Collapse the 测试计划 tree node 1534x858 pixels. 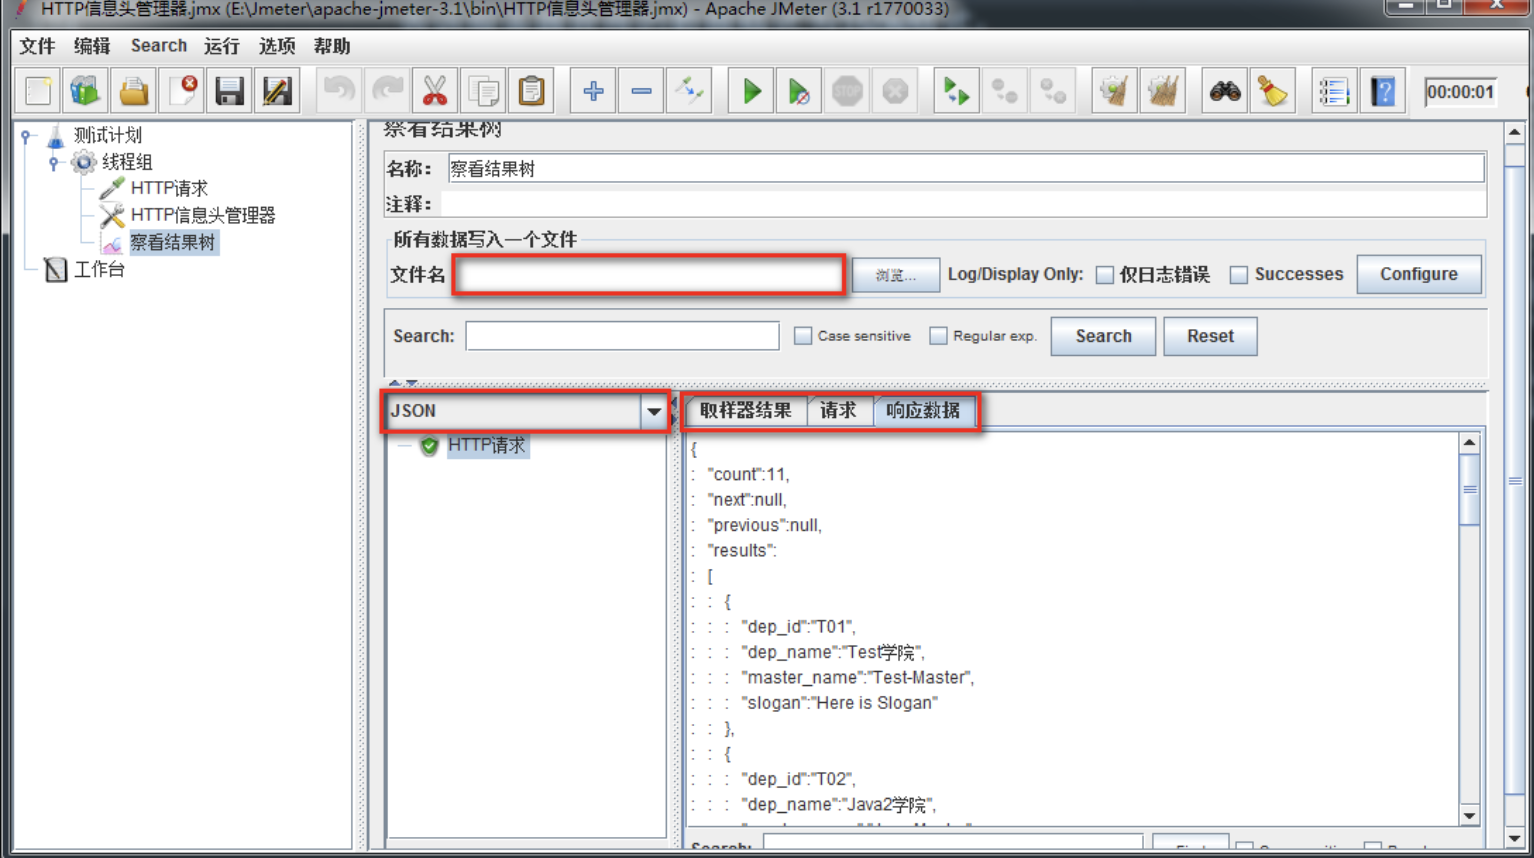[x=27, y=135]
